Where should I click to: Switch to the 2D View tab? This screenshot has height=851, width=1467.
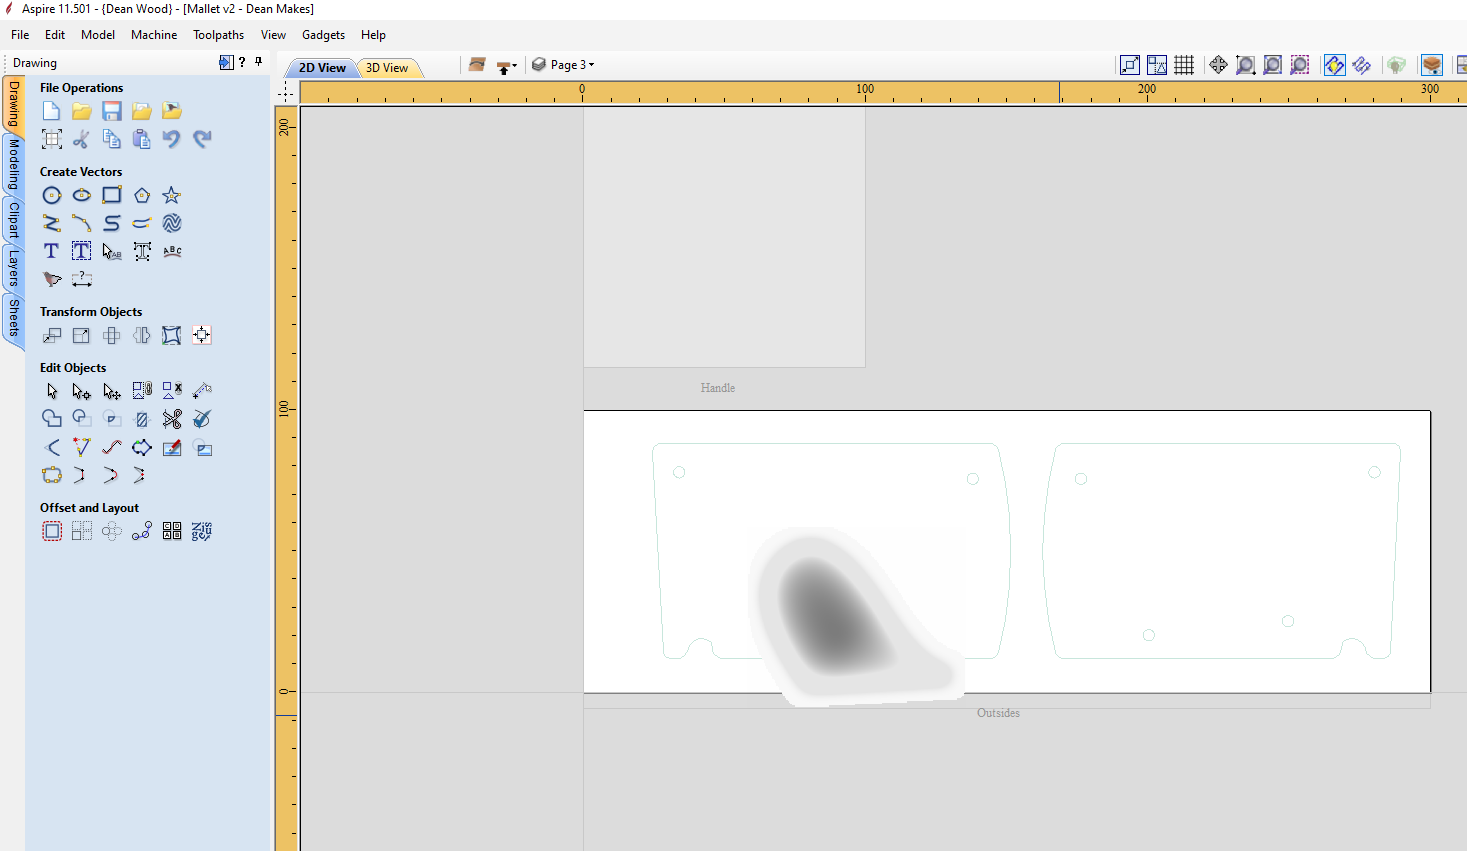(322, 68)
